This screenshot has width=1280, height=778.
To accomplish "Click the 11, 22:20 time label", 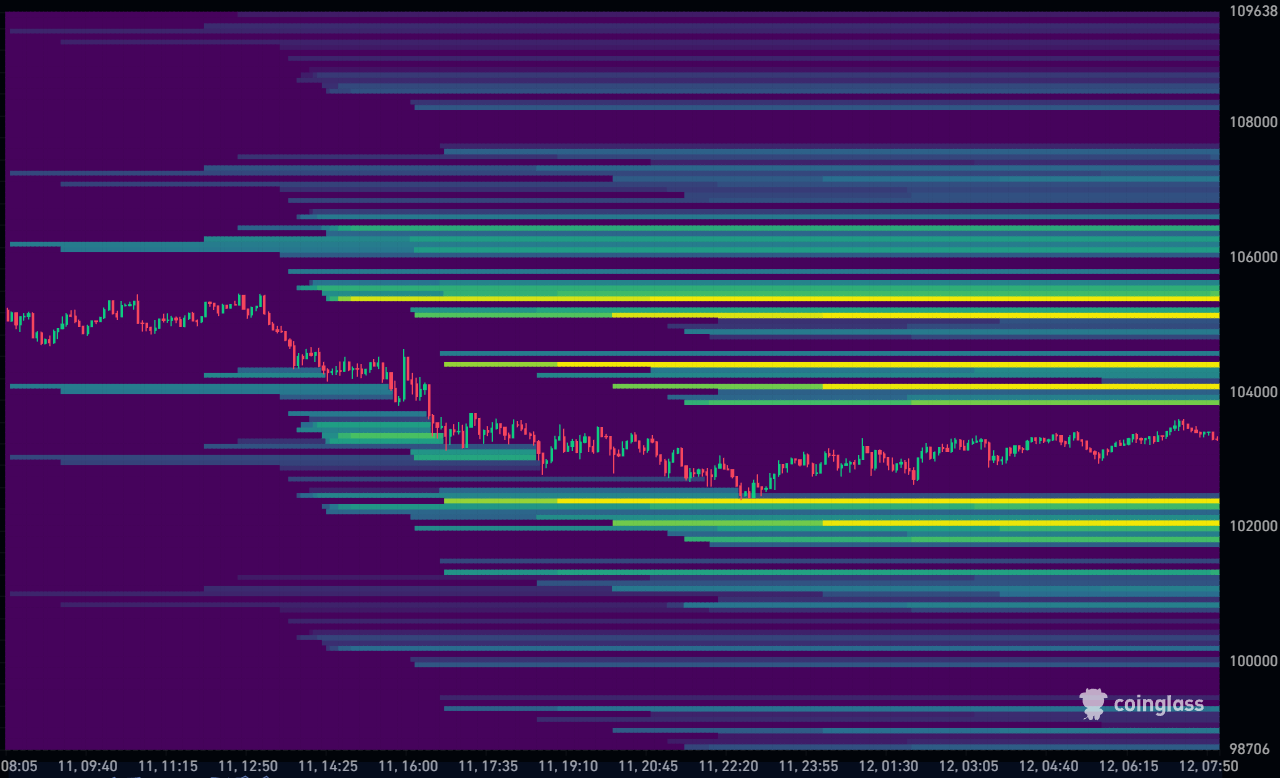I will tap(728, 766).
